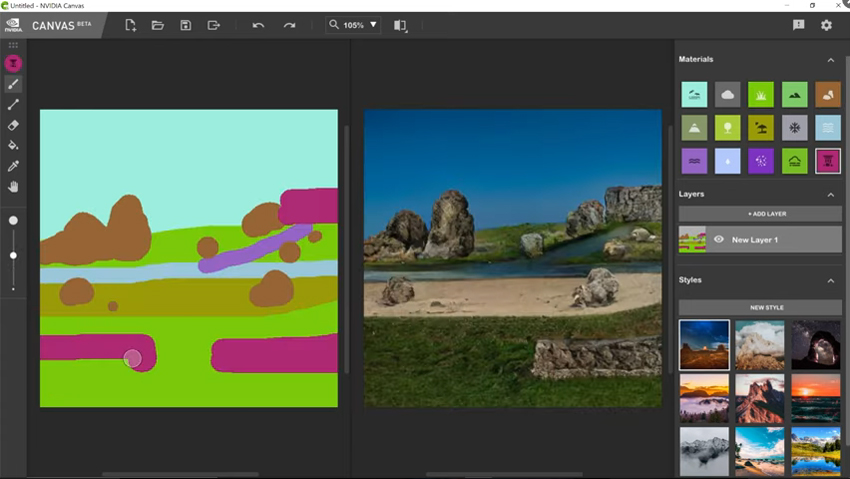Select the Eraser tool
Viewport: 850px width, 479px height.
tap(14, 125)
